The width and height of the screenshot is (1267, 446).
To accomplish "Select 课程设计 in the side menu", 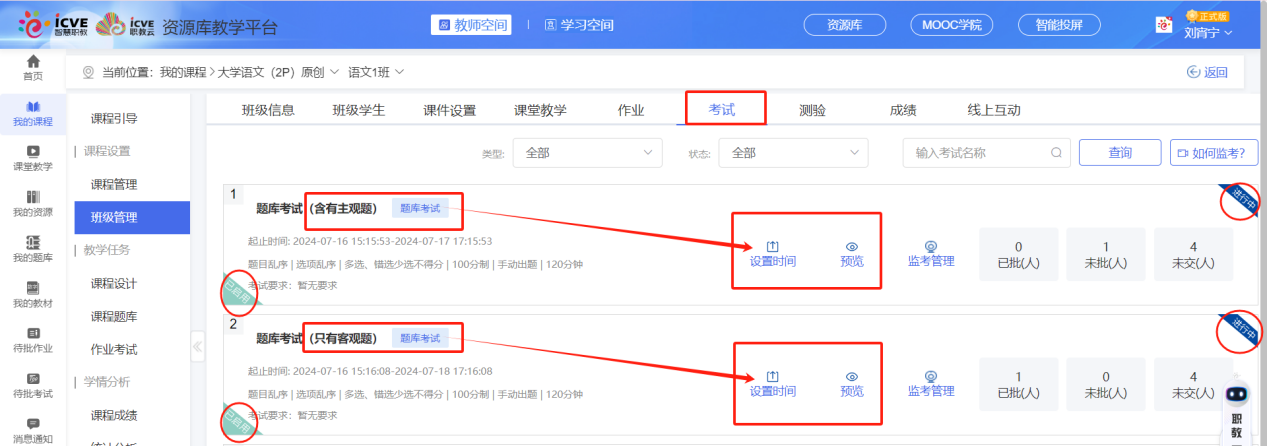I will pyautogui.click(x=114, y=283).
